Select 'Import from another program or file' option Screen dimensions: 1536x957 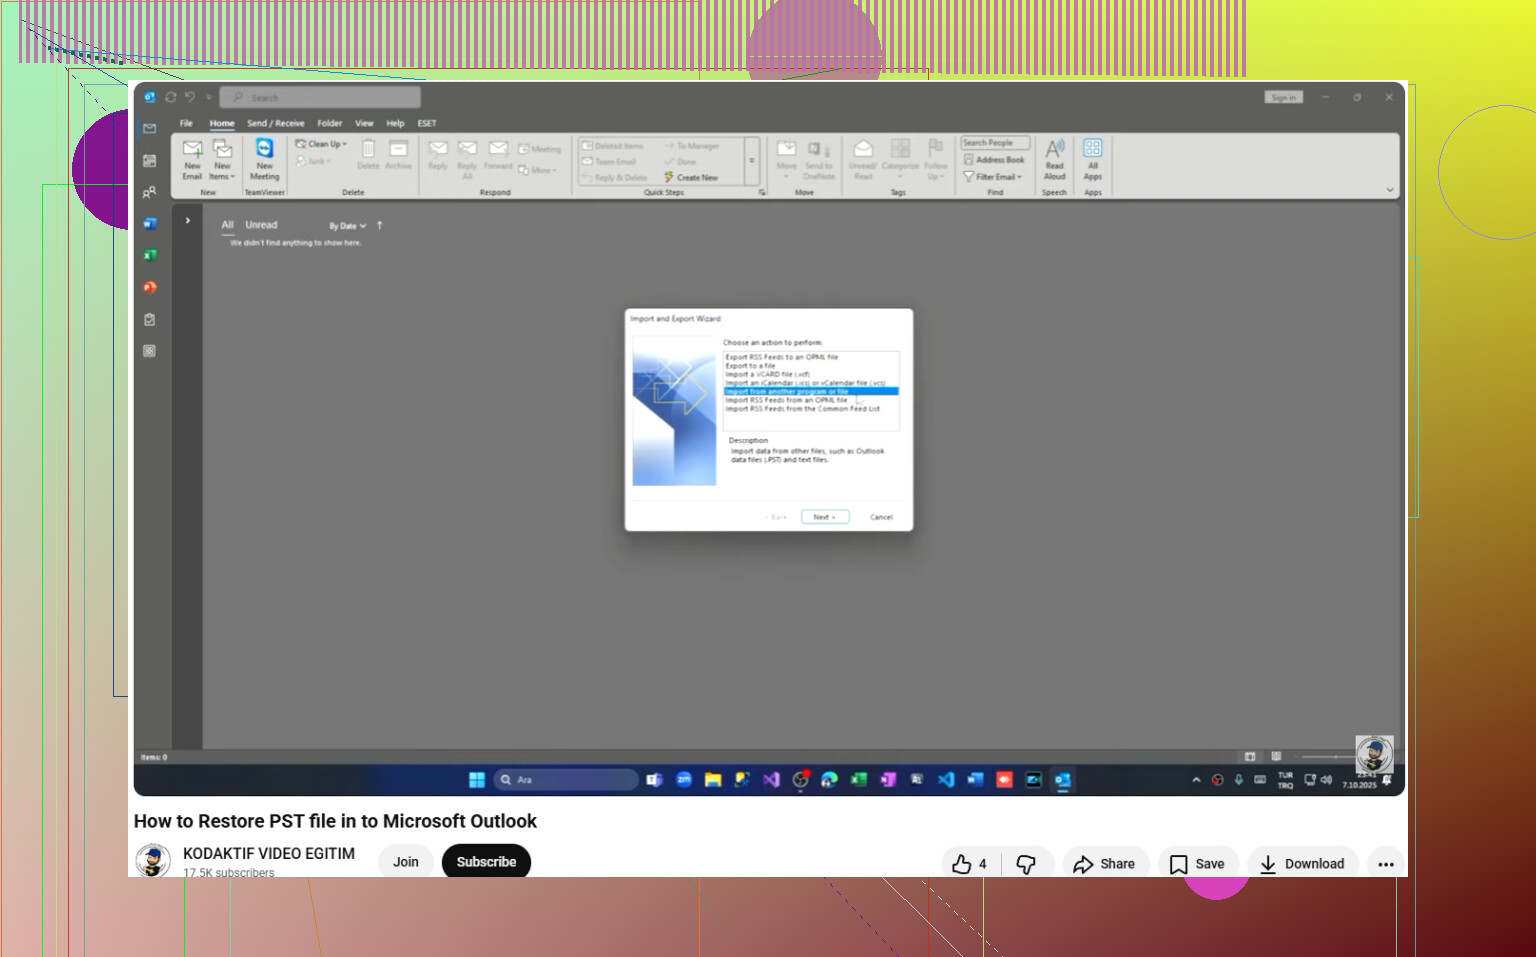pyautogui.click(x=811, y=391)
